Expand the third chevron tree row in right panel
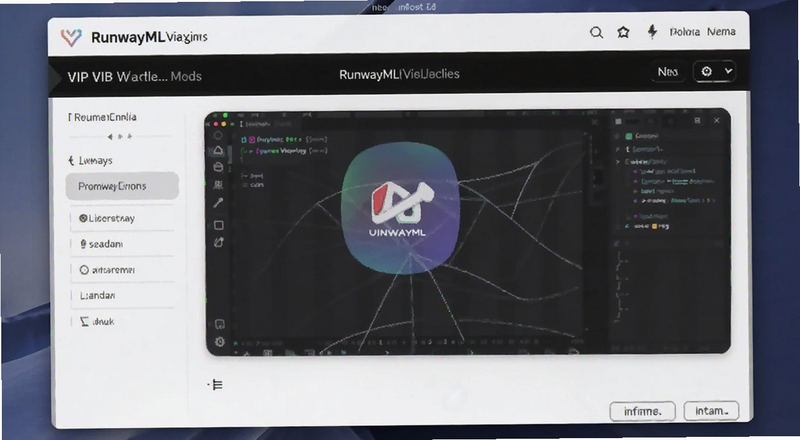The height and width of the screenshot is (440, 800). (x=618, y=162)
